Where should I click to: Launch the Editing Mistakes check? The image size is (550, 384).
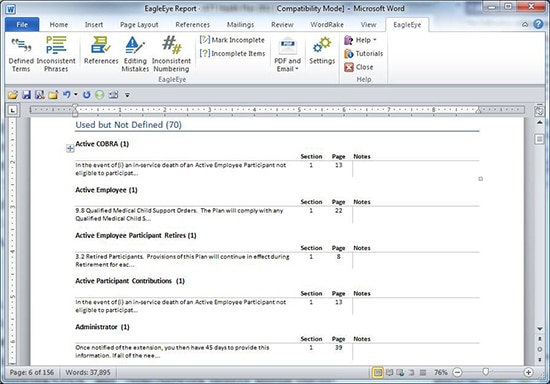coord(135,54)
